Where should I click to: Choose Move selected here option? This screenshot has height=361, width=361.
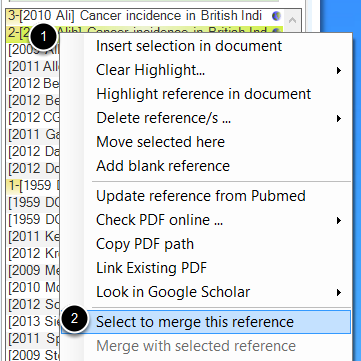click(x=160, y=142)
